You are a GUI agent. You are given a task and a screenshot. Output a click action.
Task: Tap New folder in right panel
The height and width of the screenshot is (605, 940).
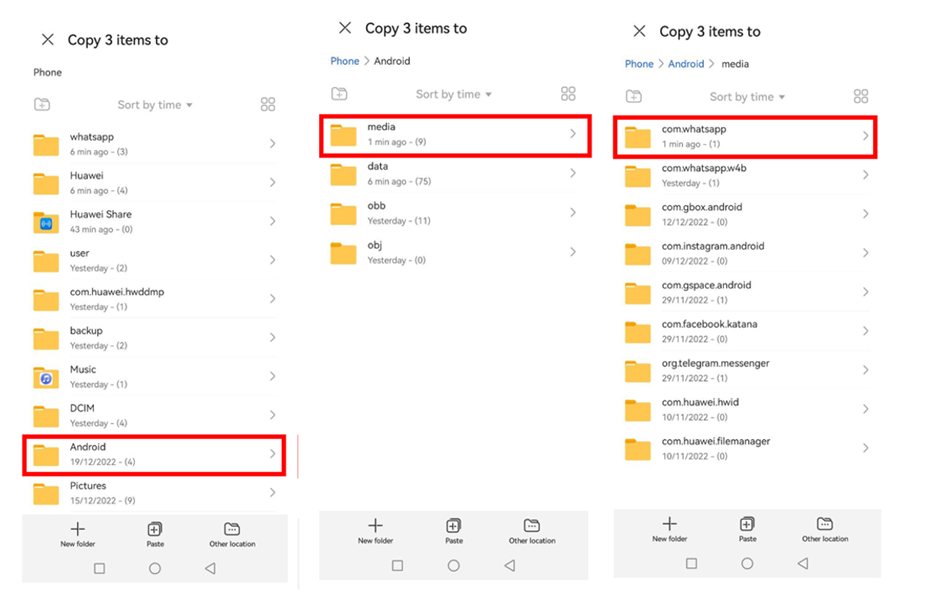point(670,529)
